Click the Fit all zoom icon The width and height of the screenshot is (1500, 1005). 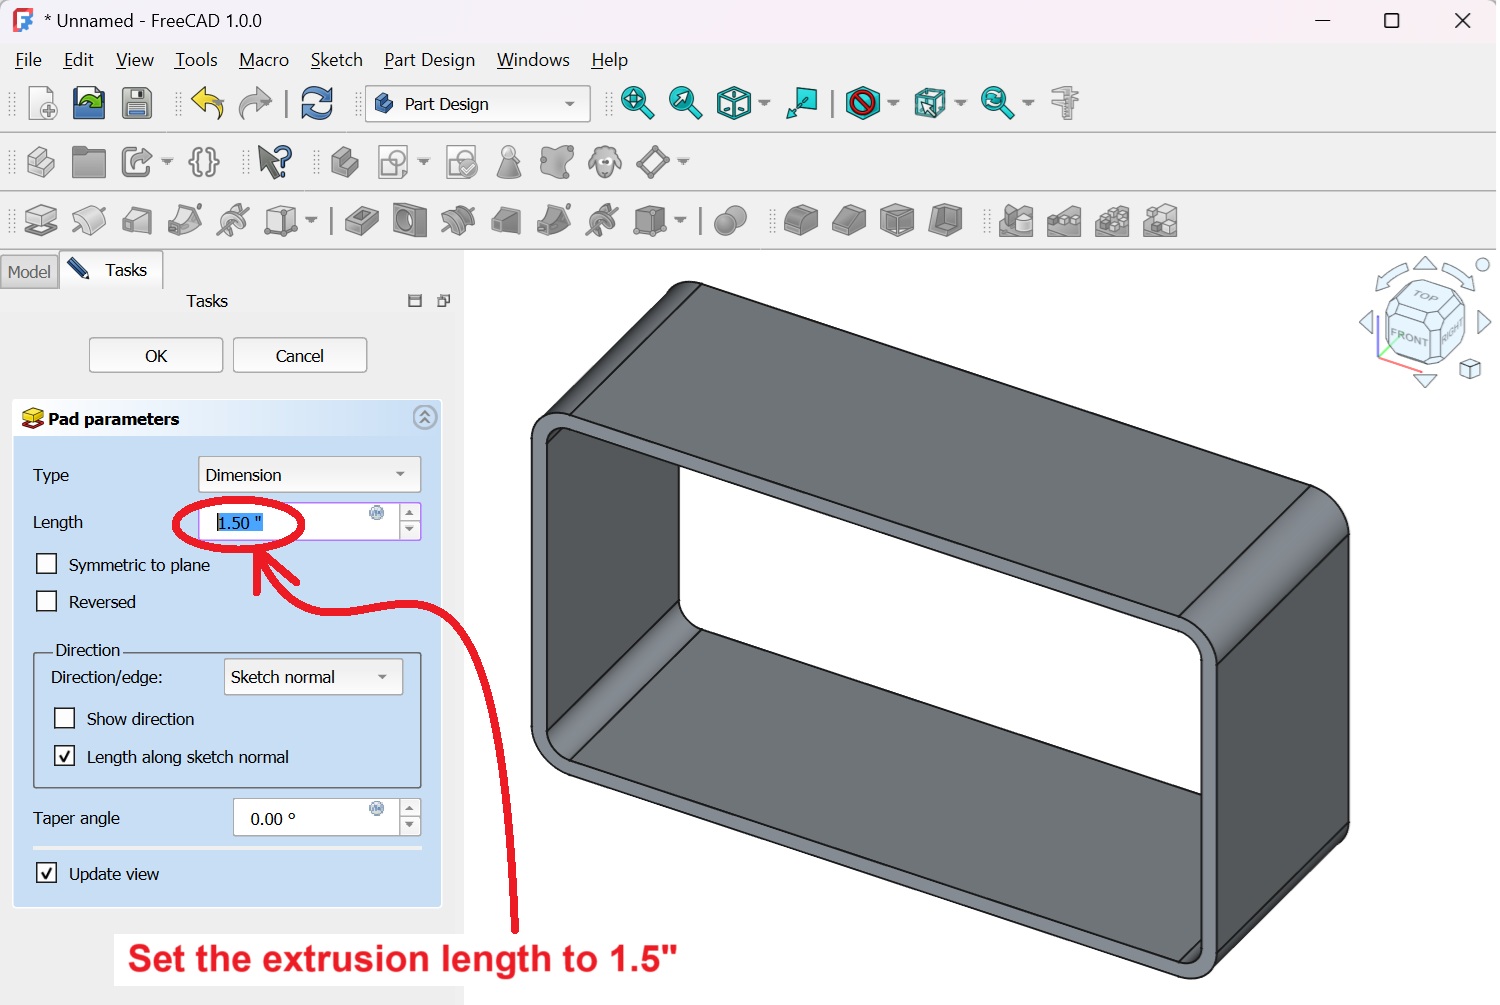click(x=637, y=103)
